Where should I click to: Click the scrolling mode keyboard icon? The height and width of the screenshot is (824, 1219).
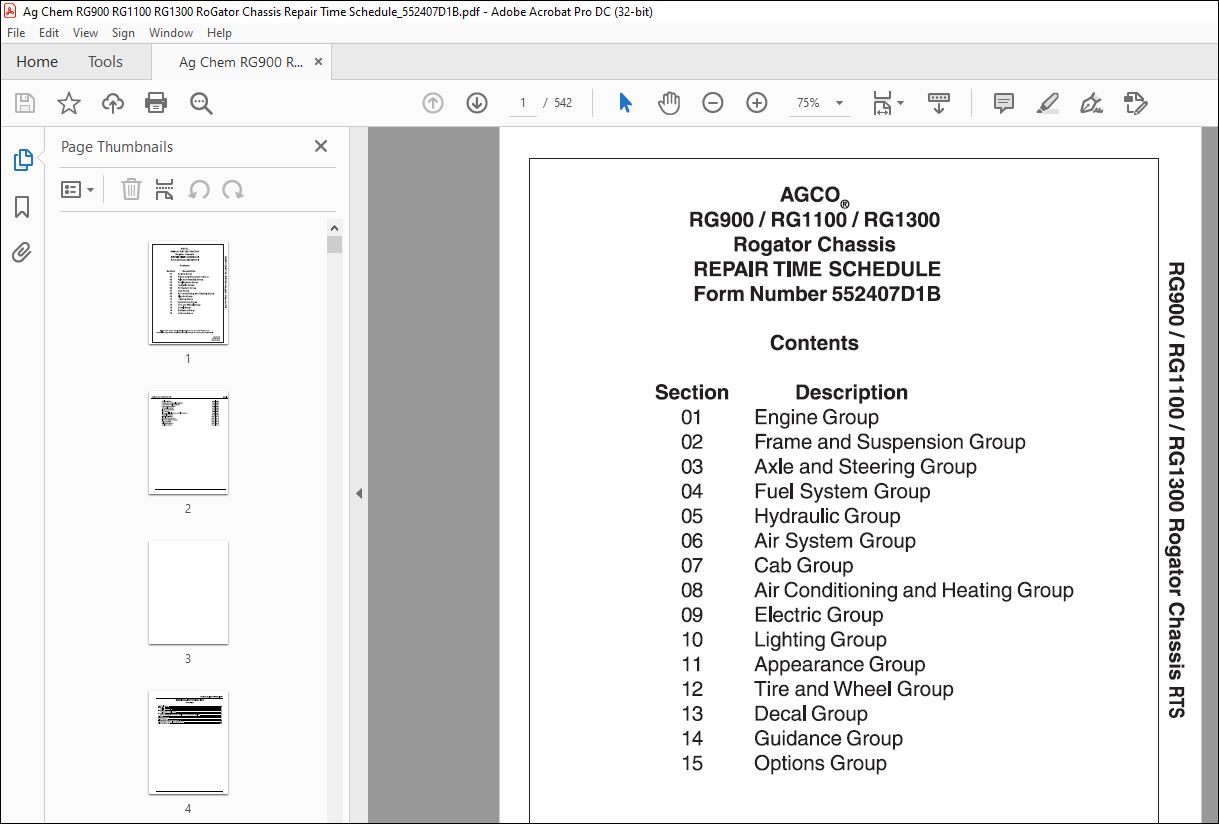click(x=939, y=103)
